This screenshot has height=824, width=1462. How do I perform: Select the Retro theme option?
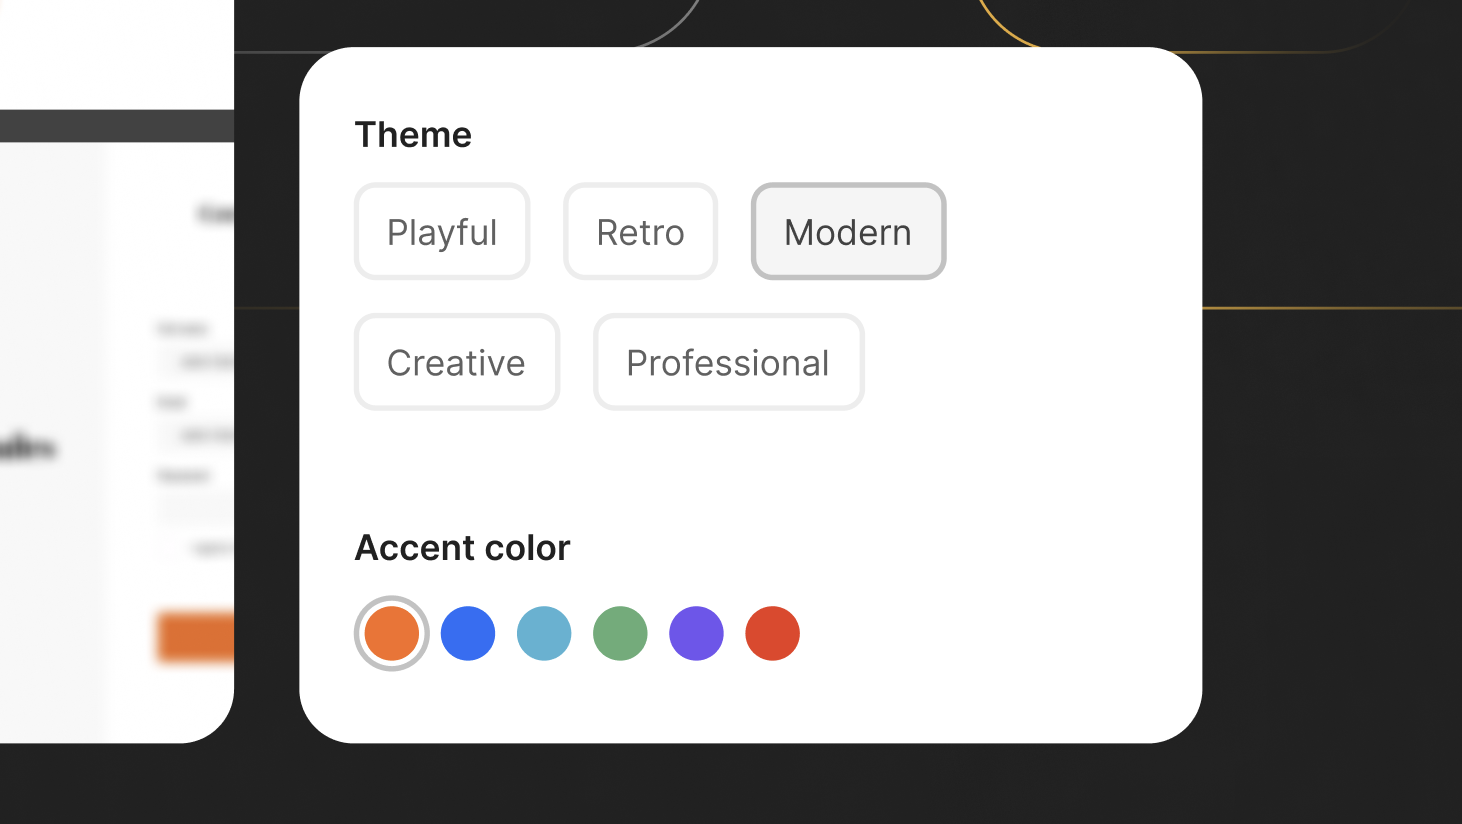[640, 231]
